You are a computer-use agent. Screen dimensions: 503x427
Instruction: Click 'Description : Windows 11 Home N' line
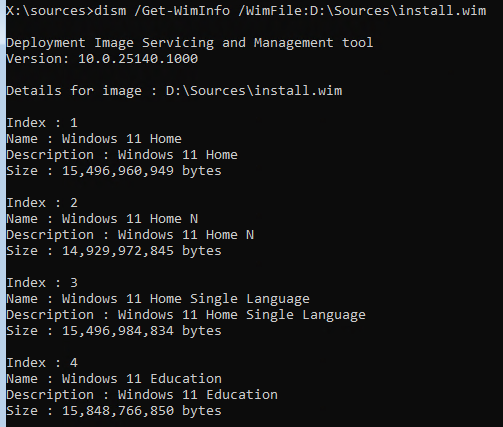point(130,235)
